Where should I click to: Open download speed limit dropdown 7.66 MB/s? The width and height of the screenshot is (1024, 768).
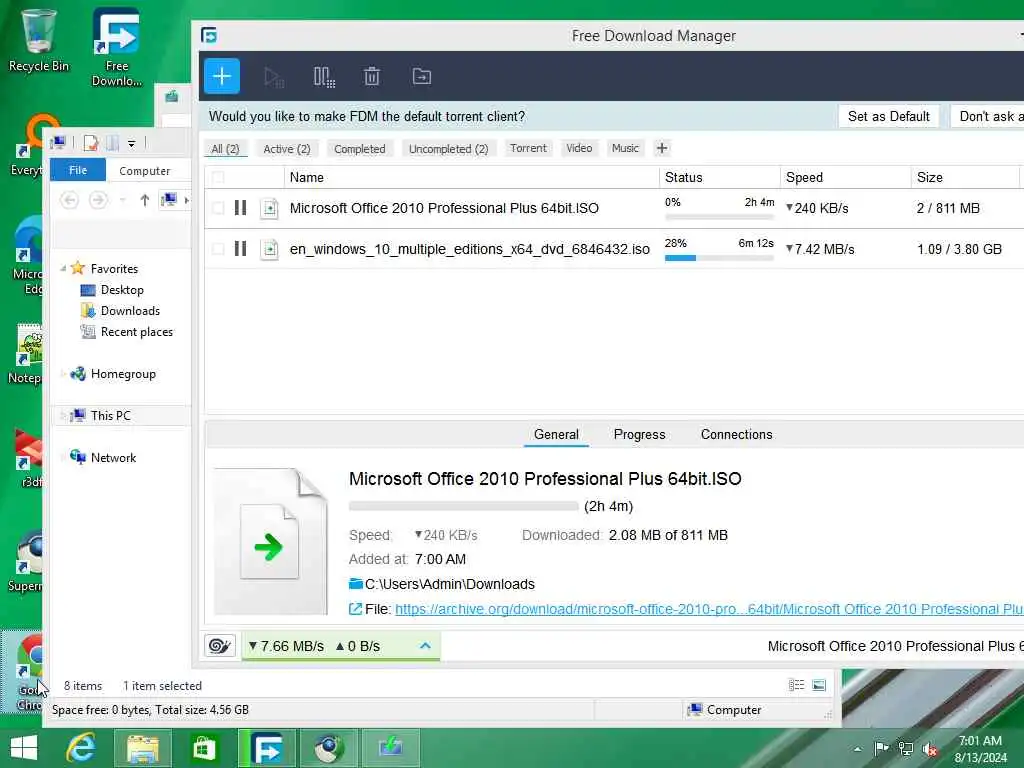pos(285,646)
